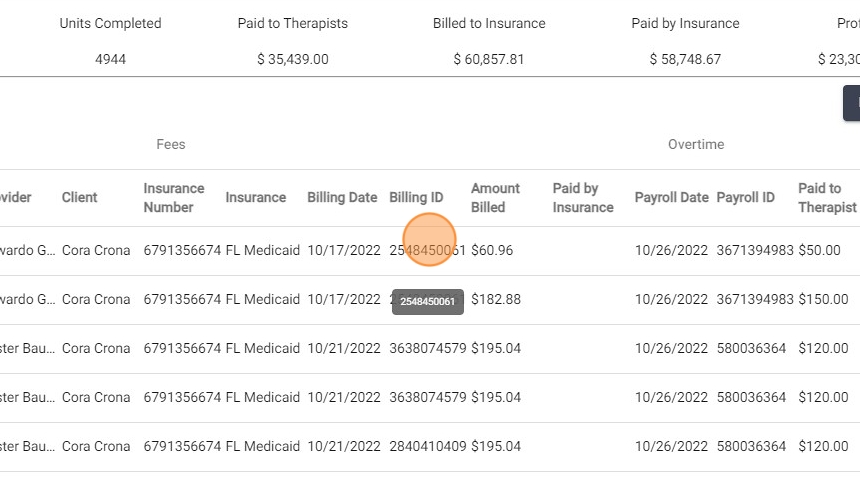This screenshot has height=481, width=860.
Task: Click the $182.88 amount billed cell
Action: [496, 300]
